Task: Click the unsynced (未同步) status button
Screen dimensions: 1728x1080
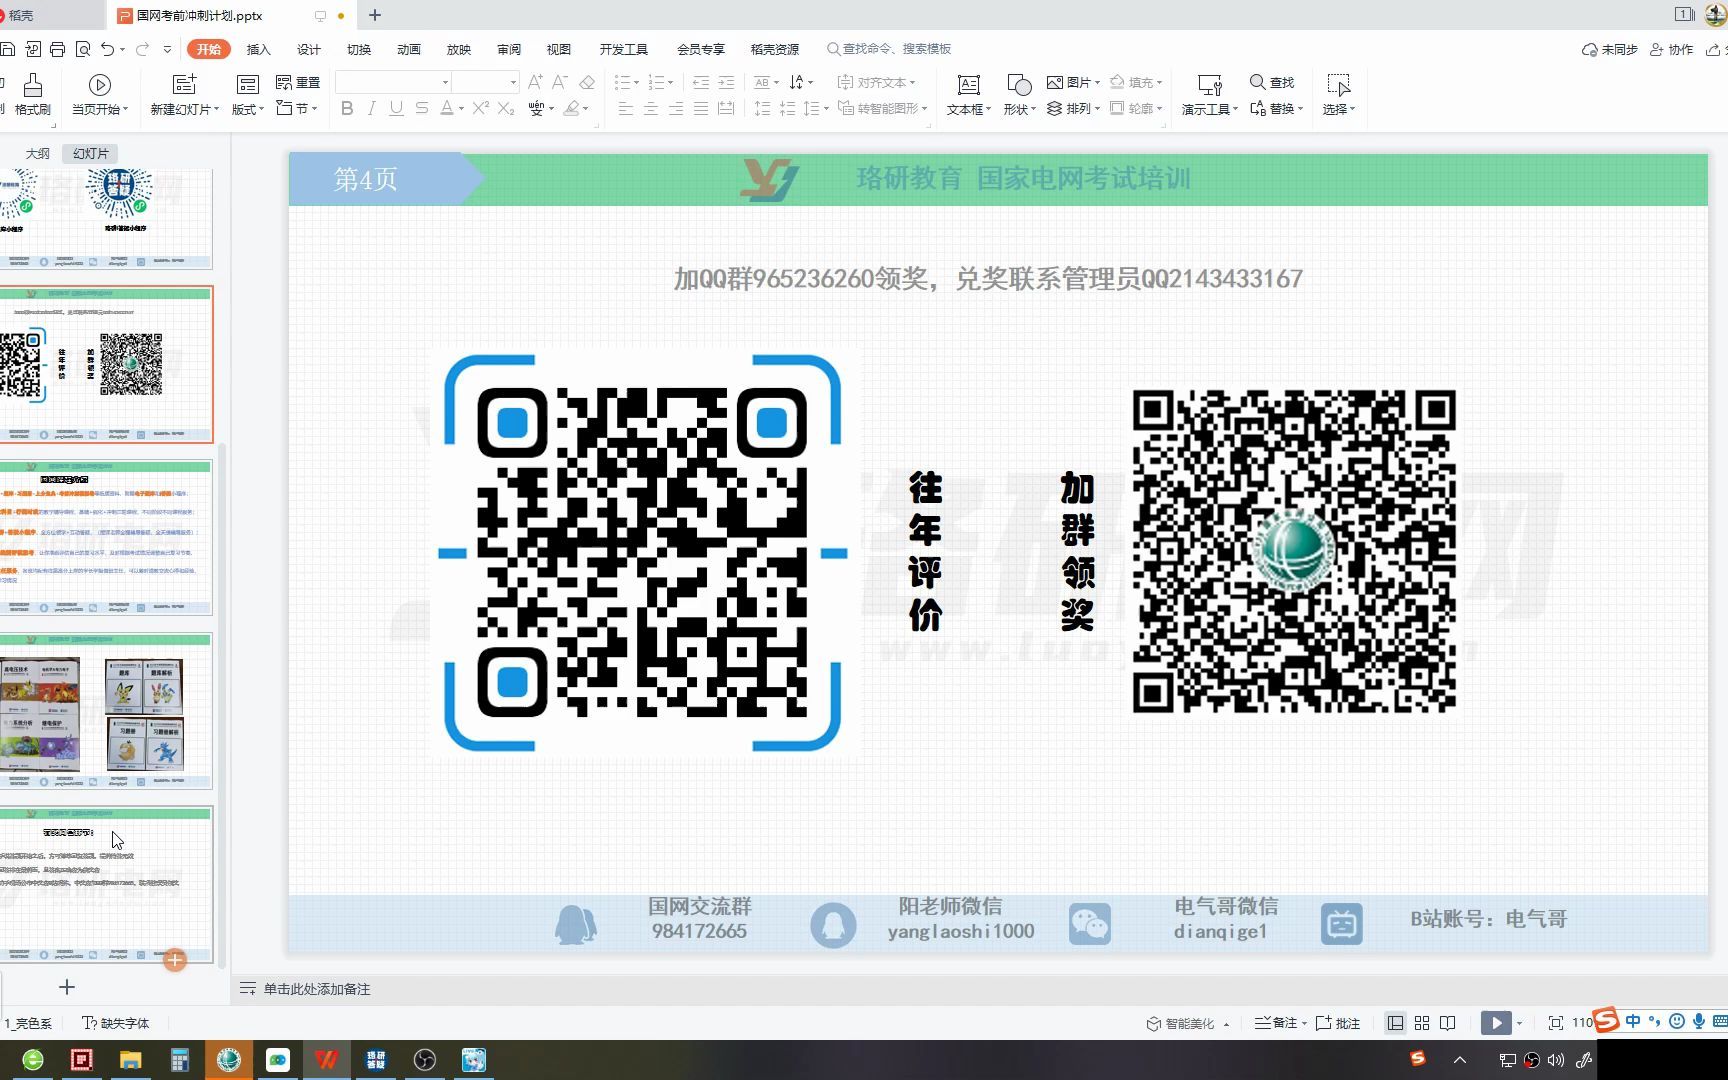Action: (1610, 49)
